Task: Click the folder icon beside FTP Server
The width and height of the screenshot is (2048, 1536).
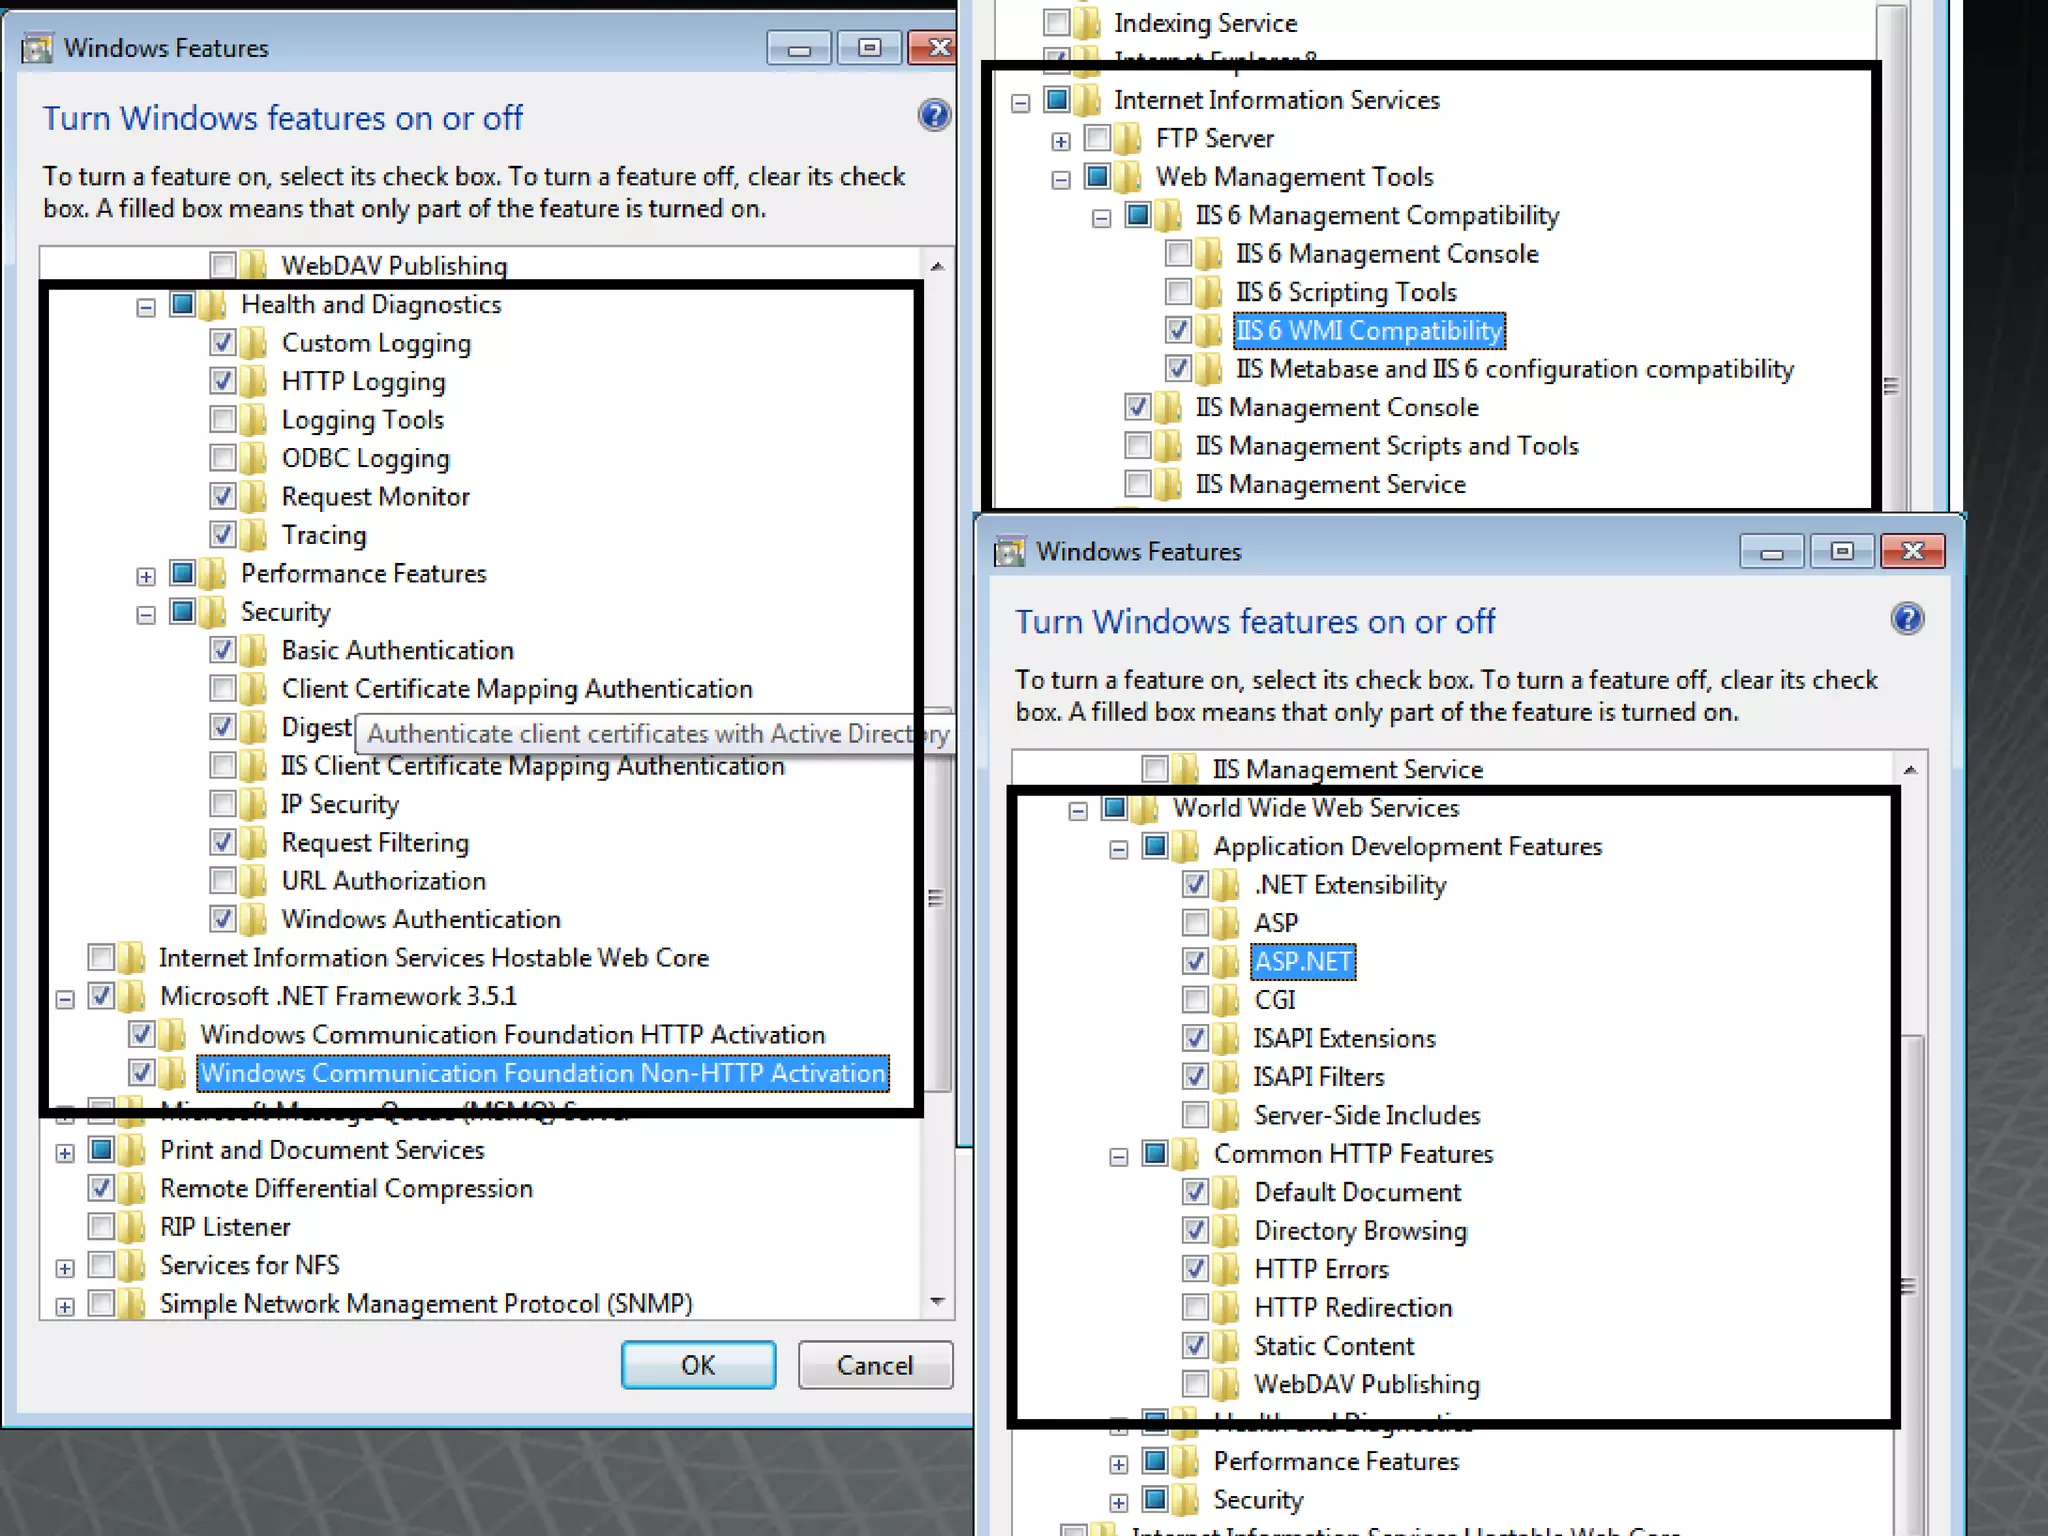Action: point(1129,138)
